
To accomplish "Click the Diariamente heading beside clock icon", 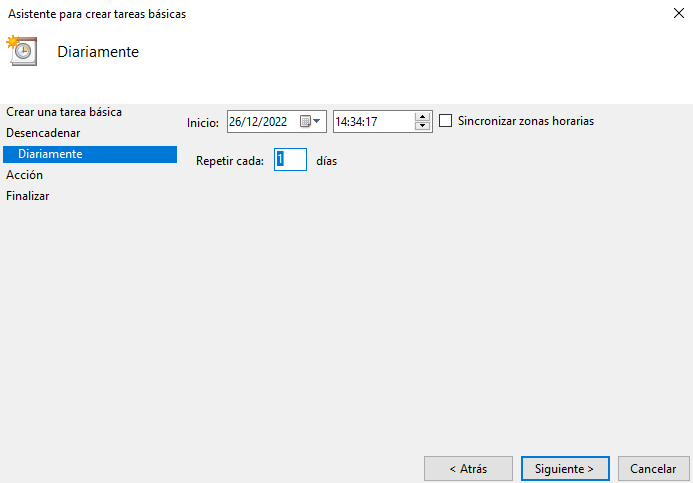I will point(98,52).
